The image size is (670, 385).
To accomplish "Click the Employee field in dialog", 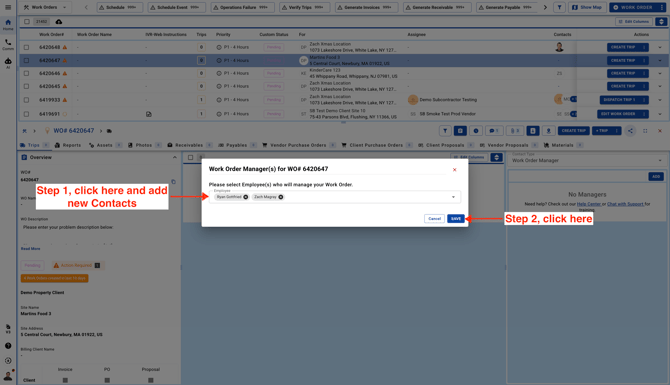I will [335, 197].
